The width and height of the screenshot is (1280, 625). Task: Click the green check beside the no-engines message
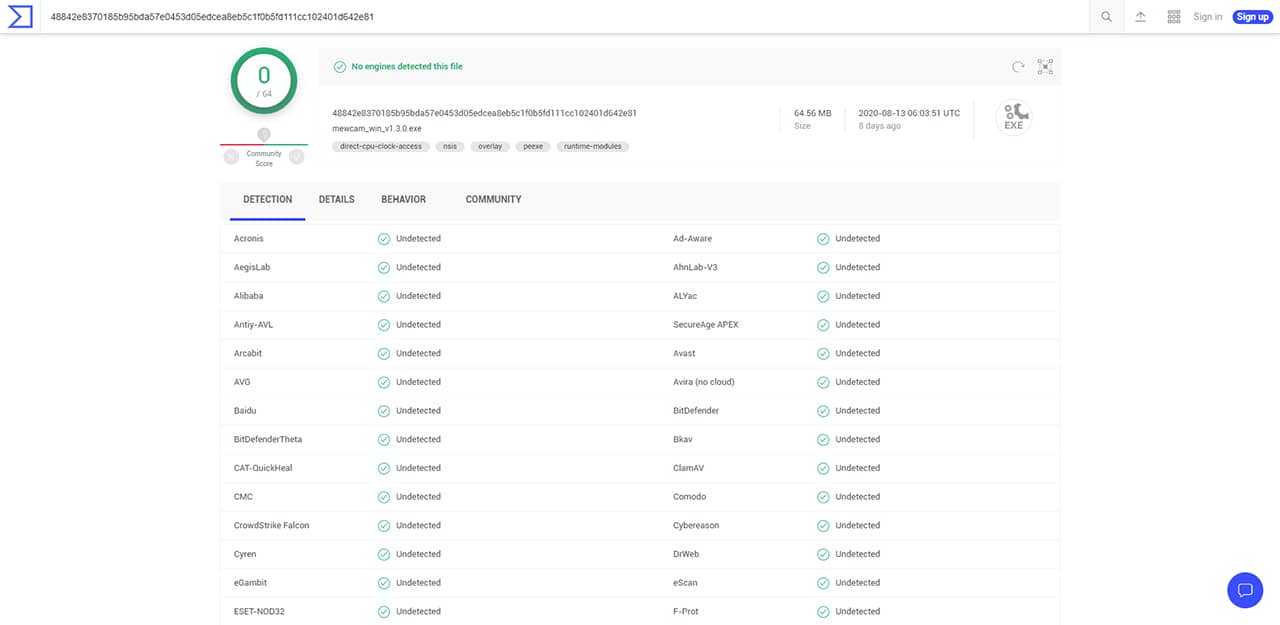tap(340, 67)
